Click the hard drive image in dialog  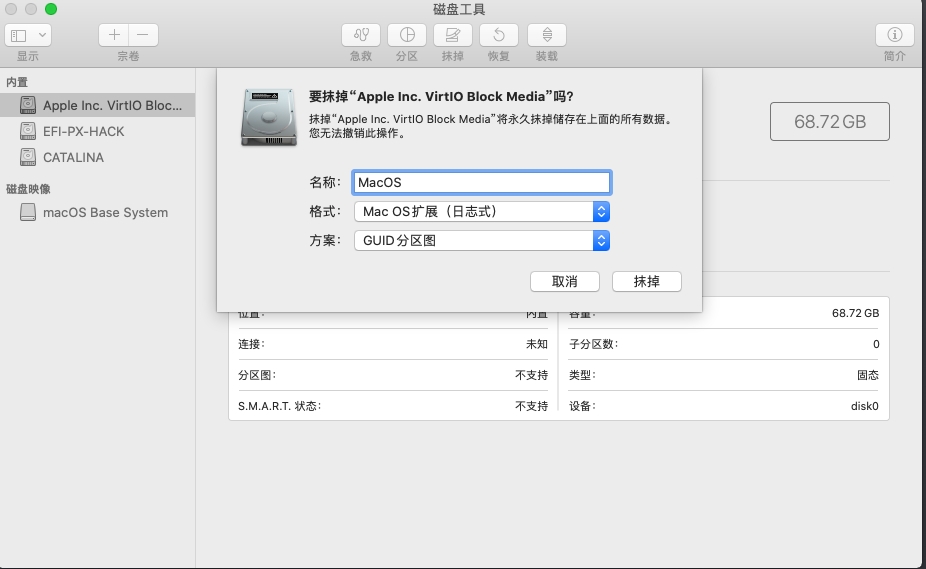coord(269,117)
